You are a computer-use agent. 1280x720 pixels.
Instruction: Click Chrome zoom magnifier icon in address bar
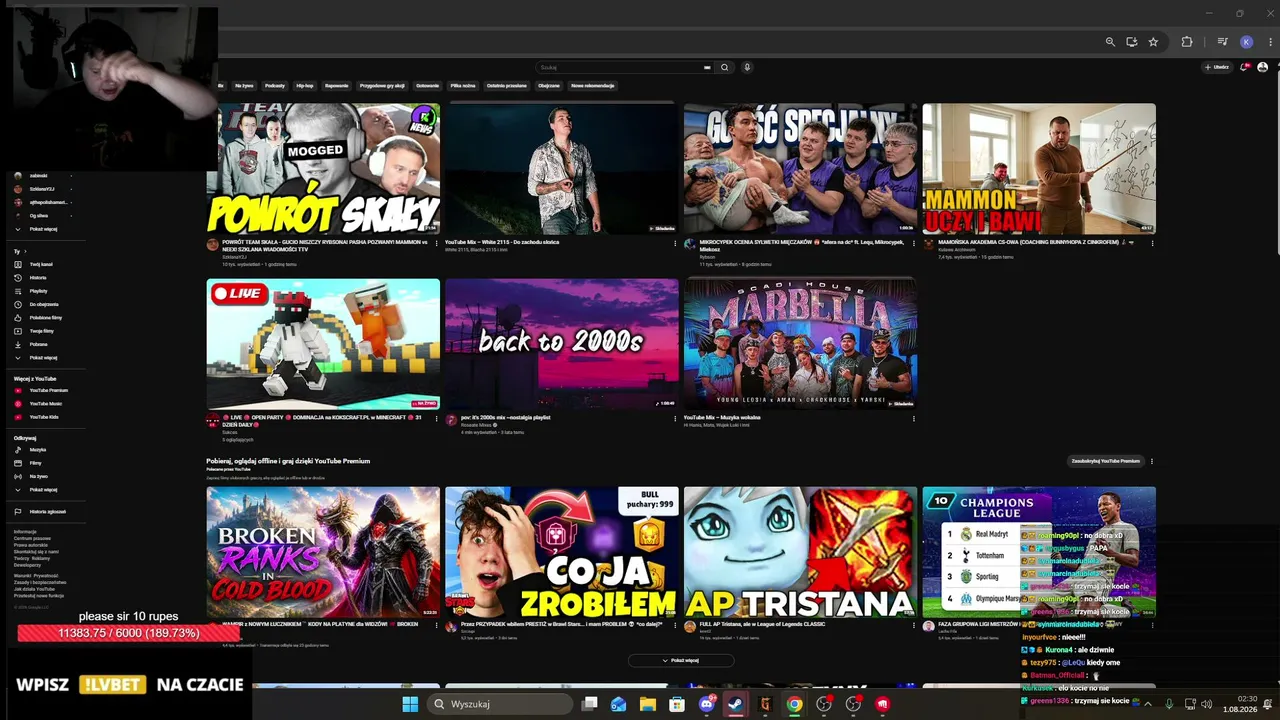(1110, 42)
